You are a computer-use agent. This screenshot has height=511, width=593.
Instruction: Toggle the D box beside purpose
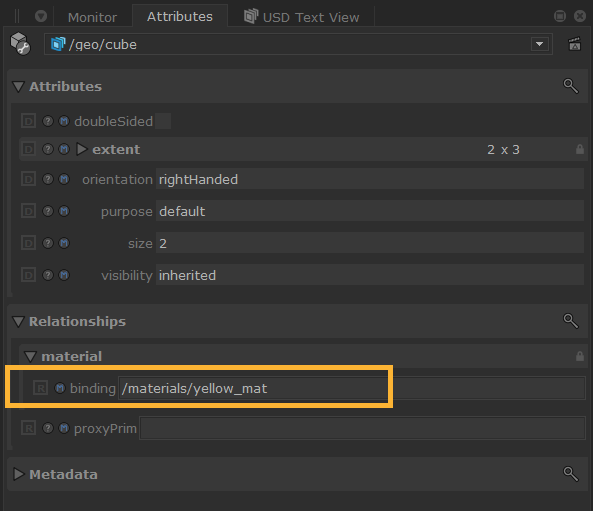pos(28,211)
